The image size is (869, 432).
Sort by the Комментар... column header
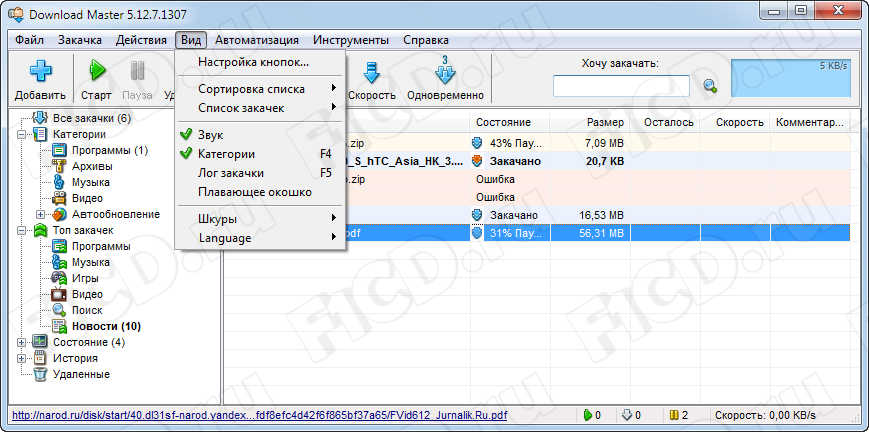click(810, 122)
